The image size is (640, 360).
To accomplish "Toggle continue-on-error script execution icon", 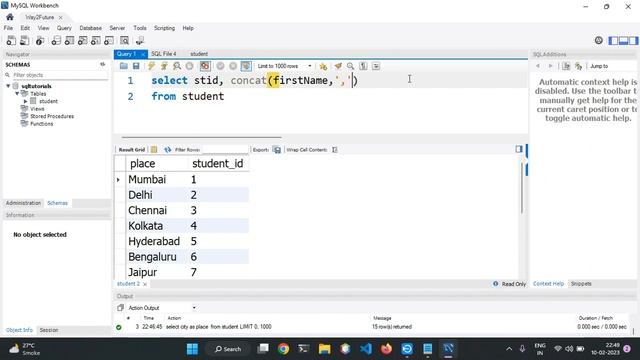I will coord(205,66).
